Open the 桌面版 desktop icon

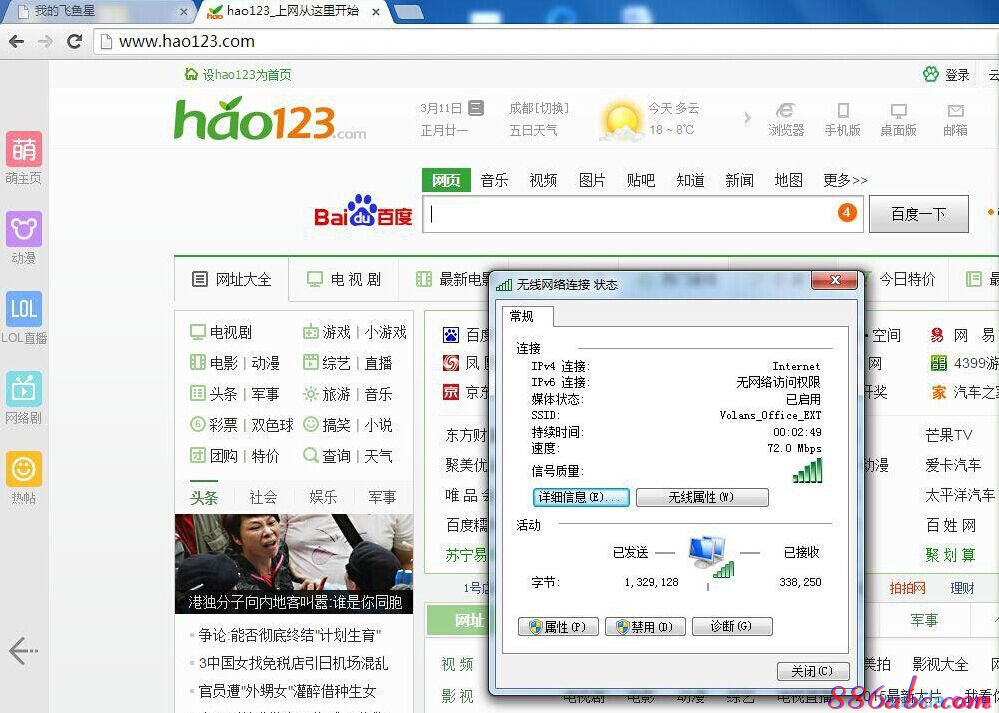tap(899, 116)
